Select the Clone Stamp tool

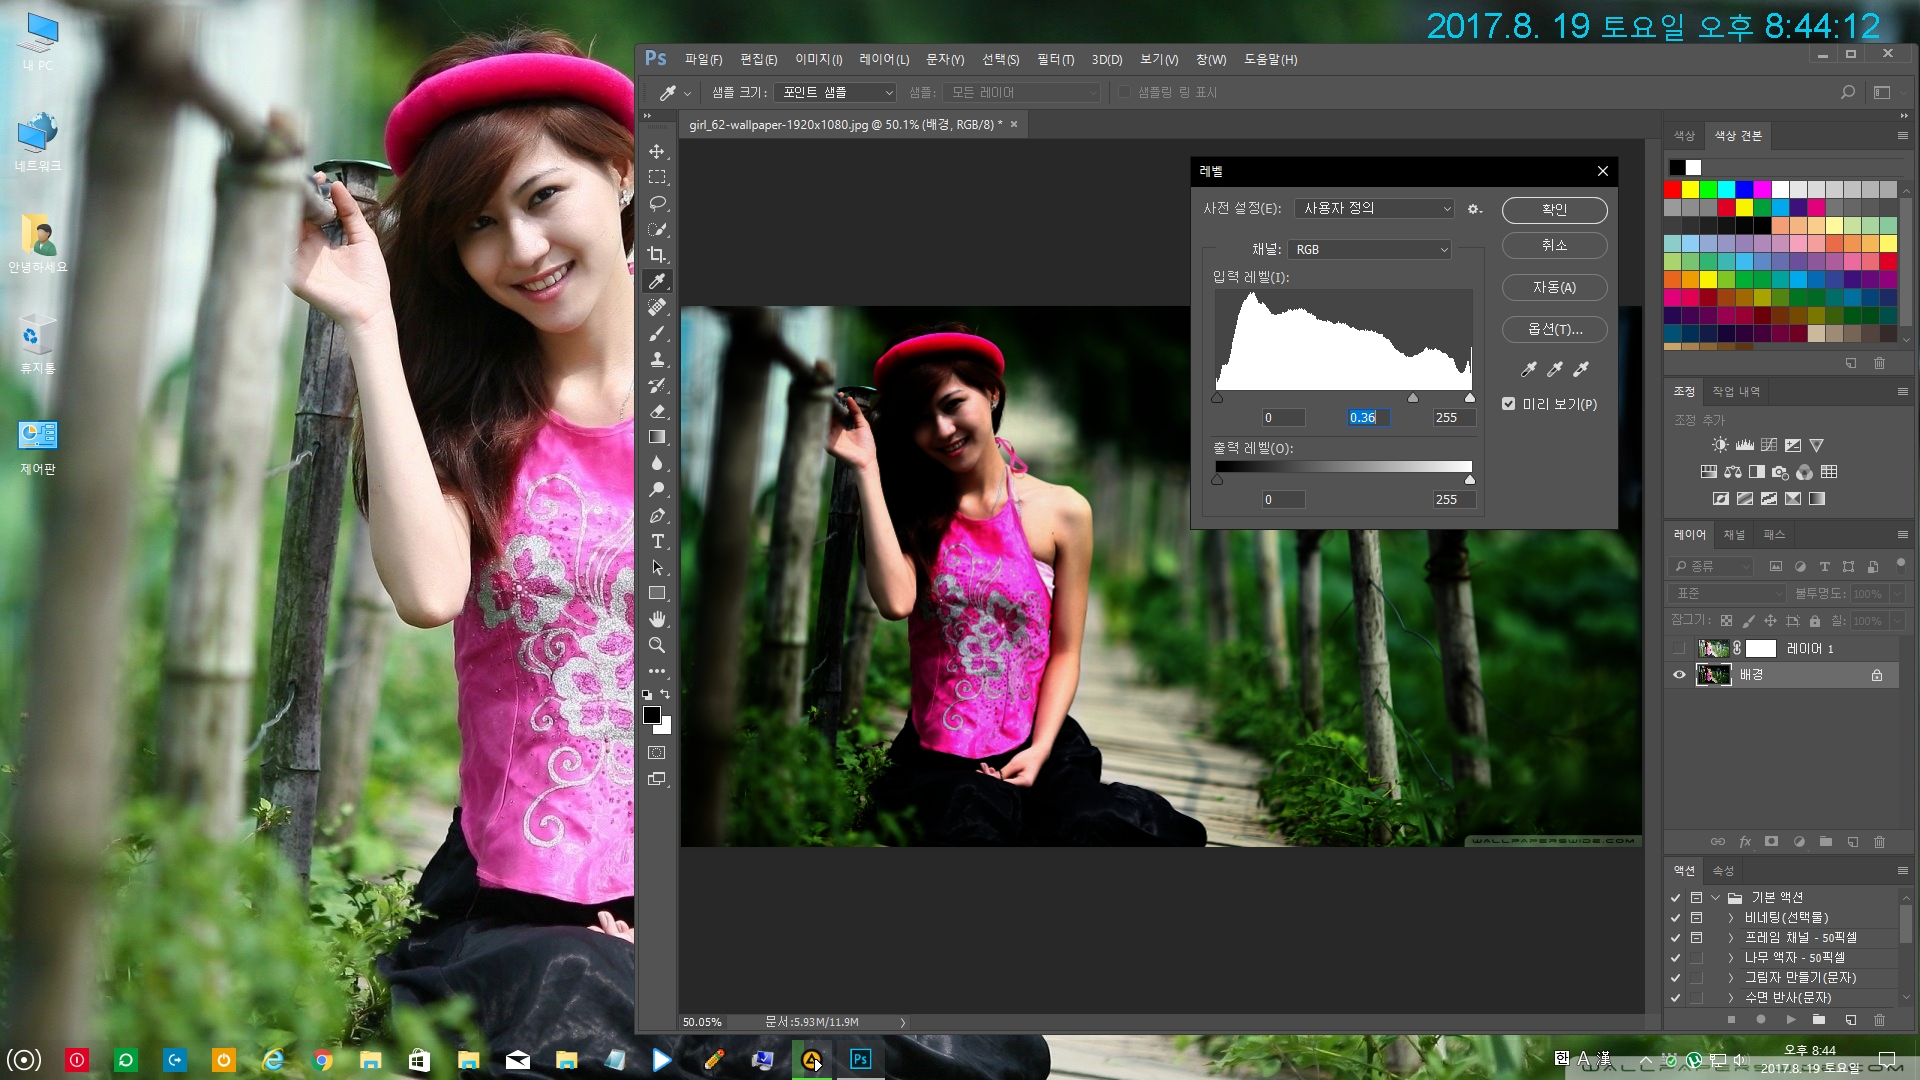click(657, 359)
